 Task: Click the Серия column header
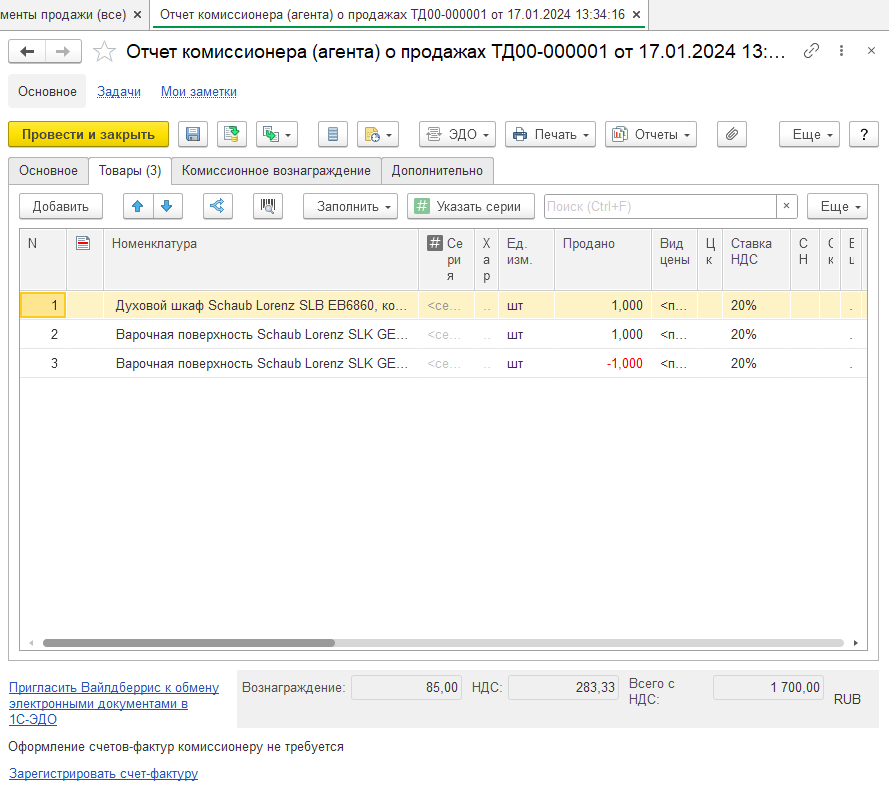pyautogui.click(x=447, y=260)
